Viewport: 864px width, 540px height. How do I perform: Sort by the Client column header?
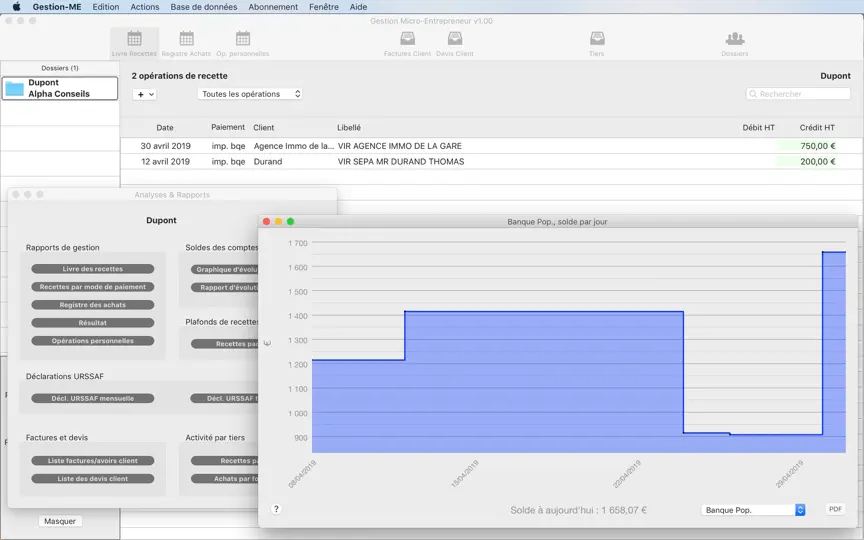pyautogui.click(x=263, y=127)
